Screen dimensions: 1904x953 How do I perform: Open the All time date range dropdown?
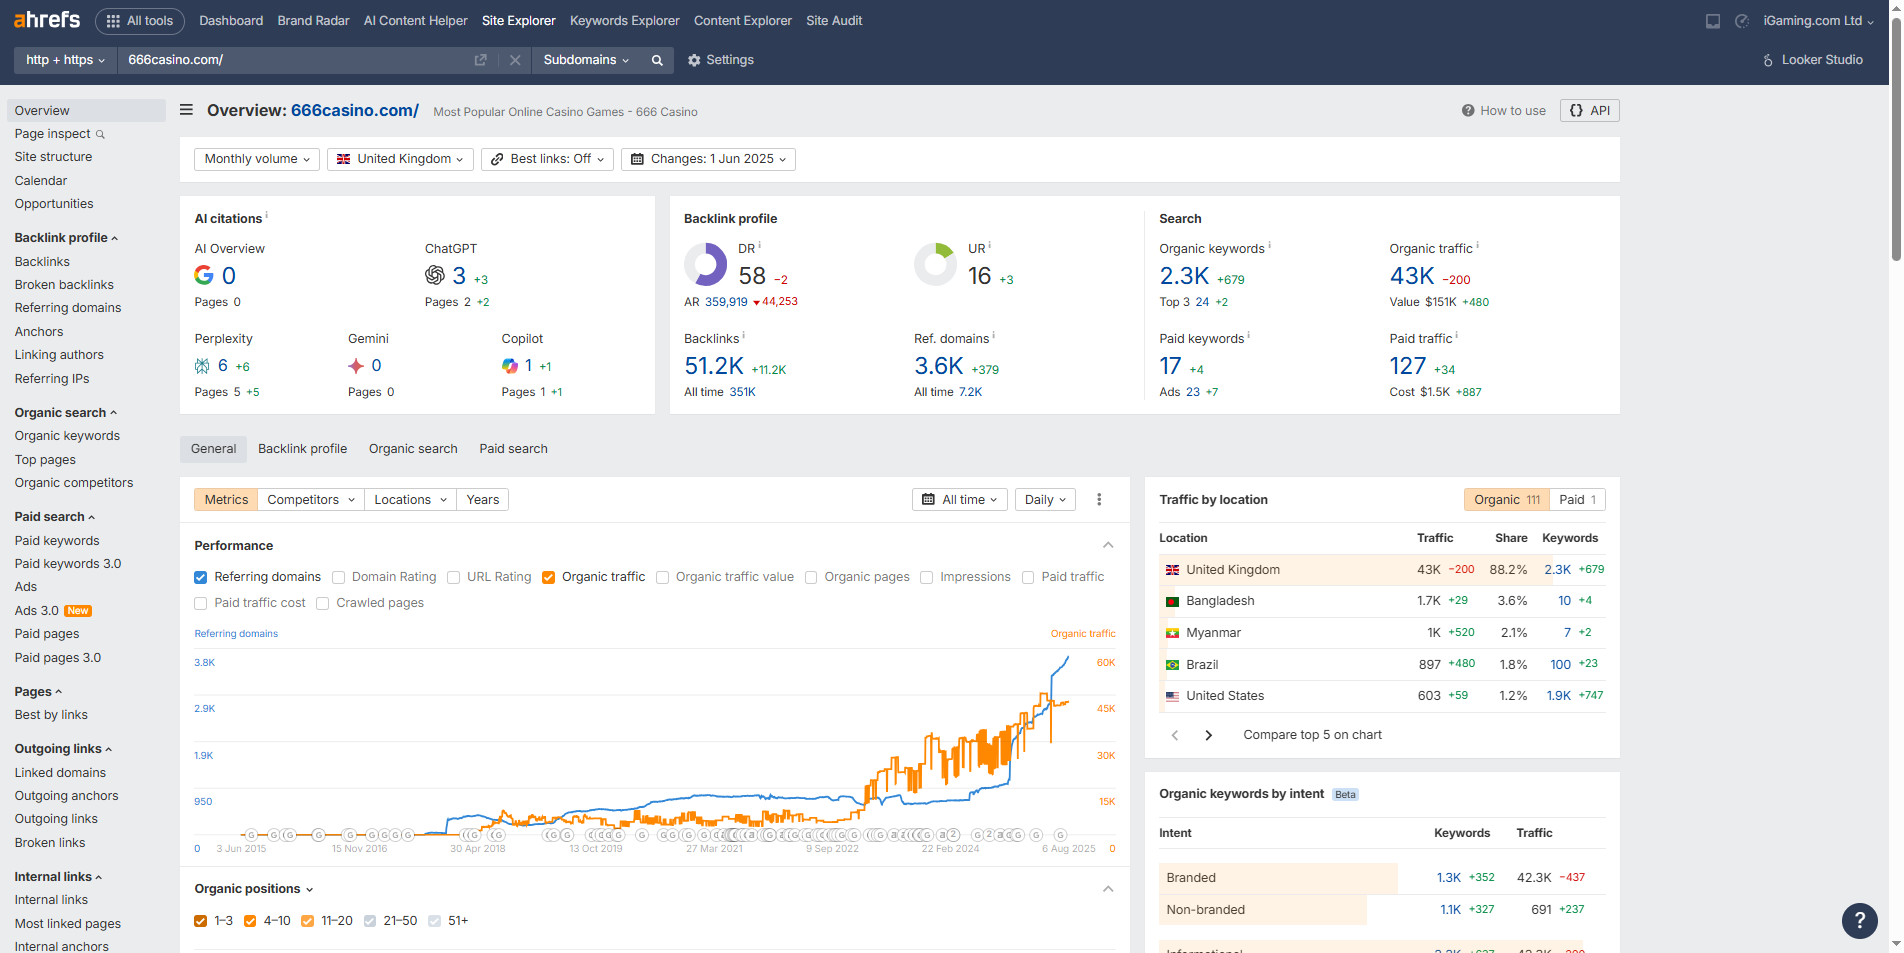tap(959, 500)
